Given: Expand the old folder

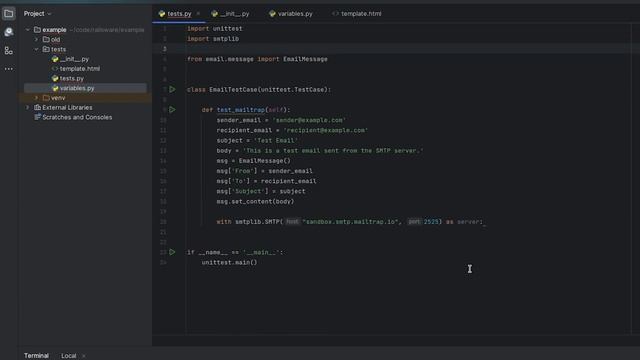Looking at the screenshot, I should tap(36, 40).
